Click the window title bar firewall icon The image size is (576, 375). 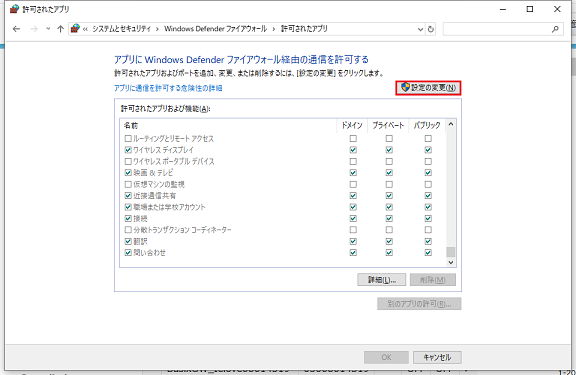(x=14, y=9)
